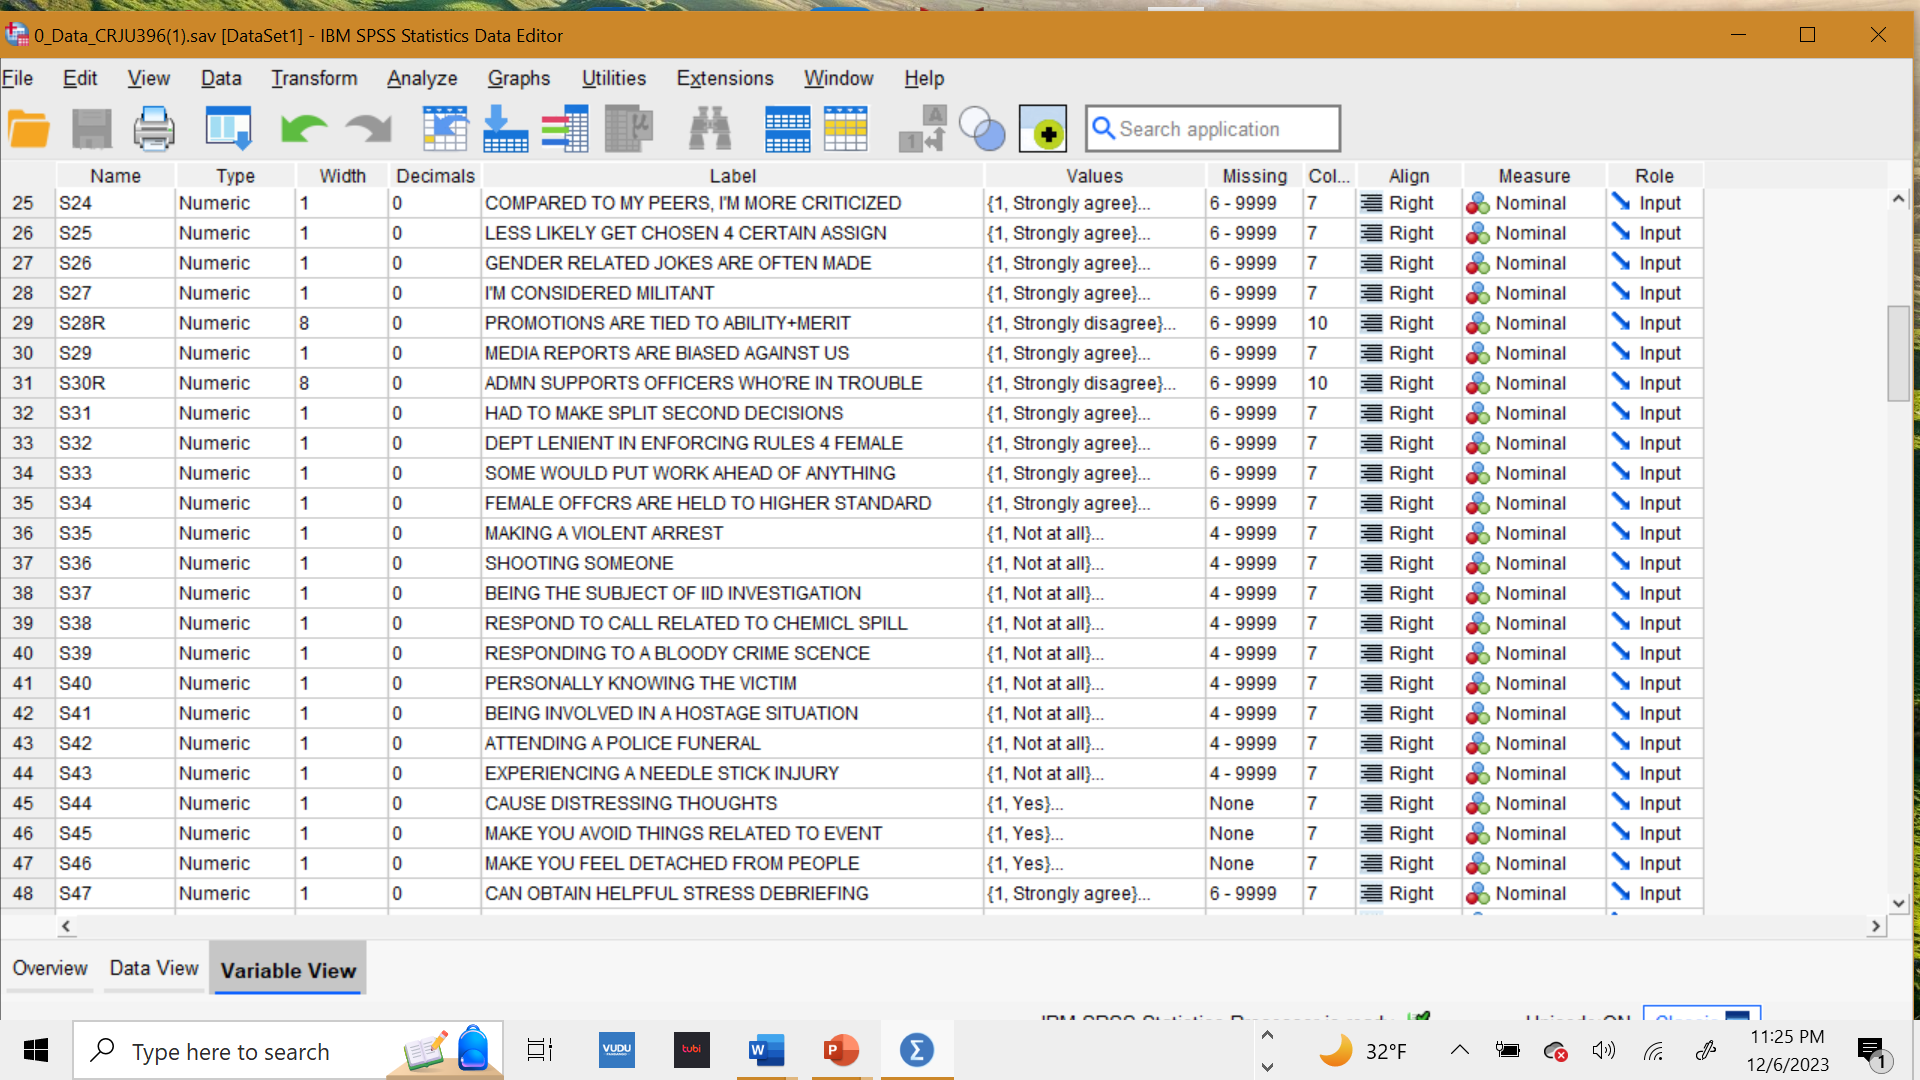Click the horizontal scrollbar left arrow
The image size is (1920, 1080).
66,926
